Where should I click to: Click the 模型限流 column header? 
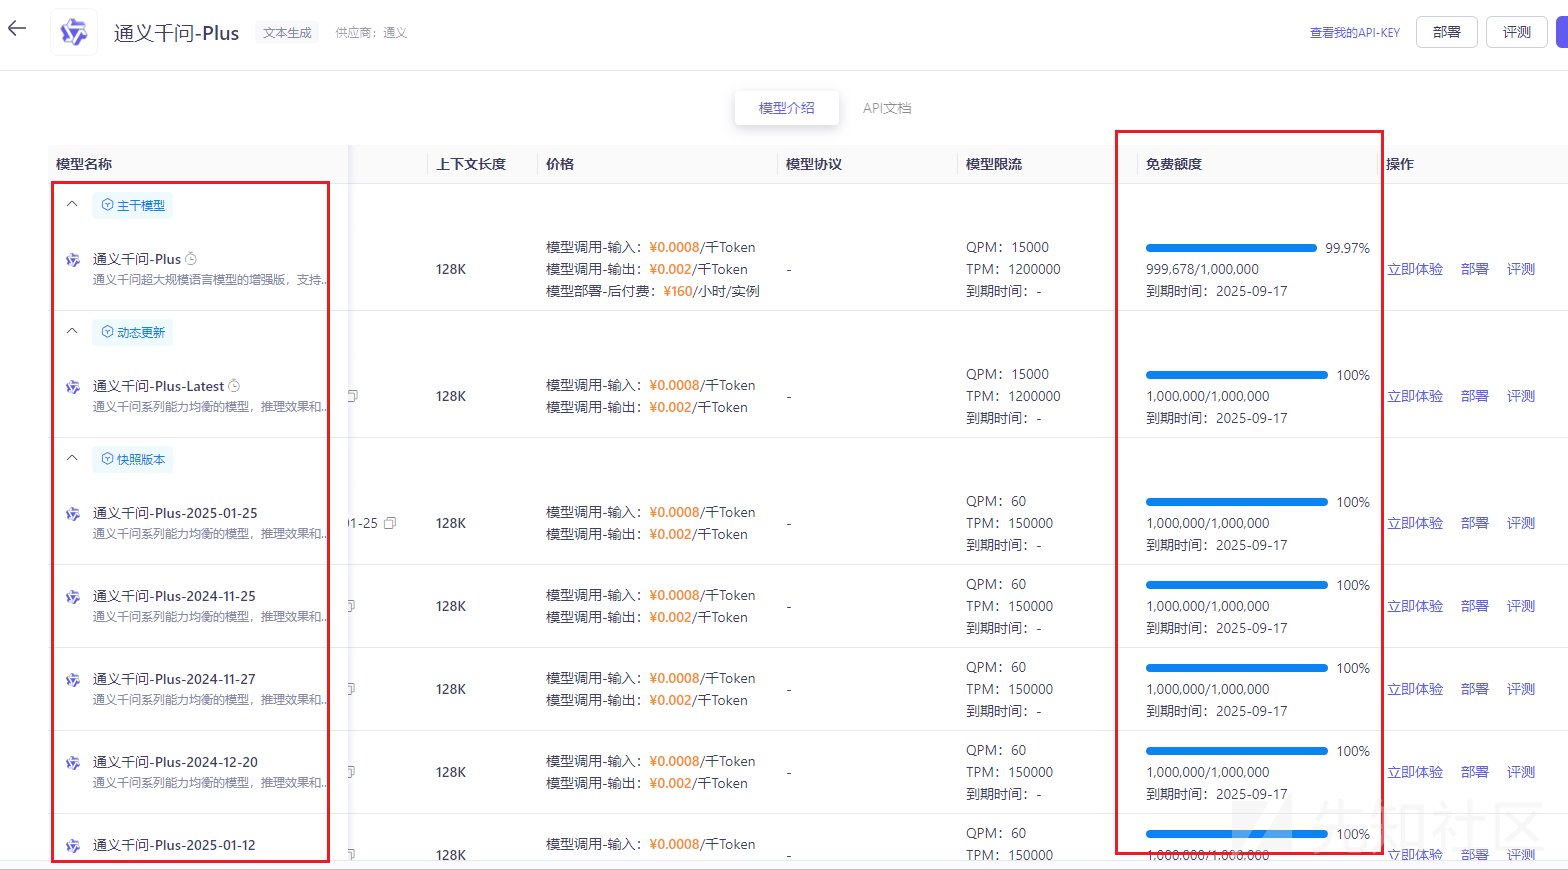pyautogui.click(x=994, y=164)
